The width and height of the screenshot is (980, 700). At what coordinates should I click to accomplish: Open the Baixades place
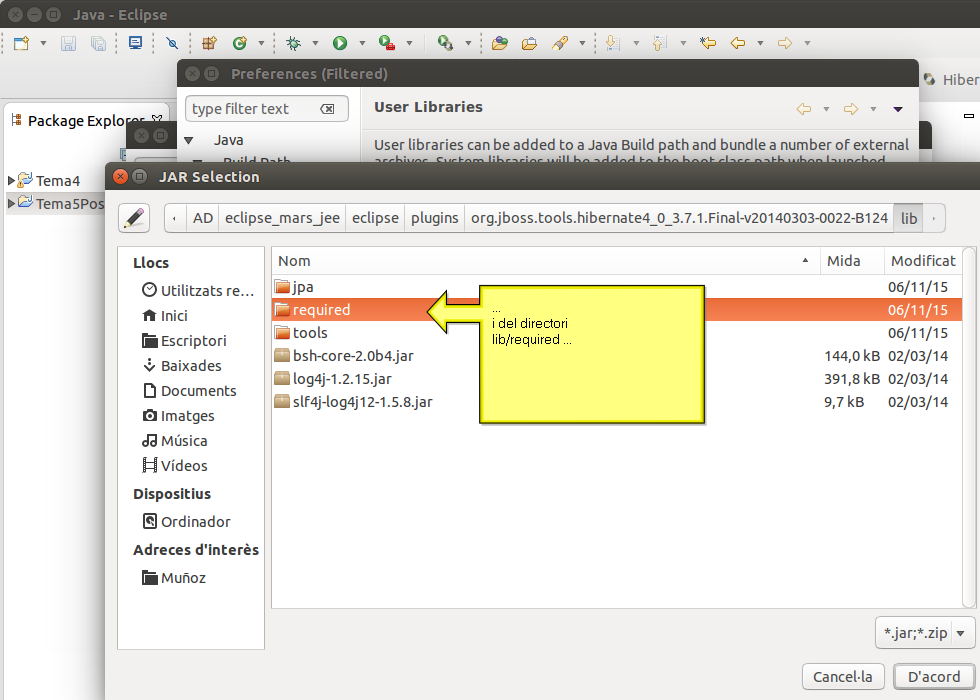tap(182, 366)
